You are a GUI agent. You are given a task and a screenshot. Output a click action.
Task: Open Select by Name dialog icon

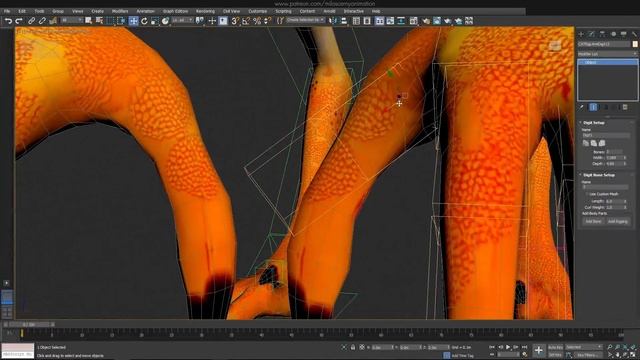pos(99,20)
